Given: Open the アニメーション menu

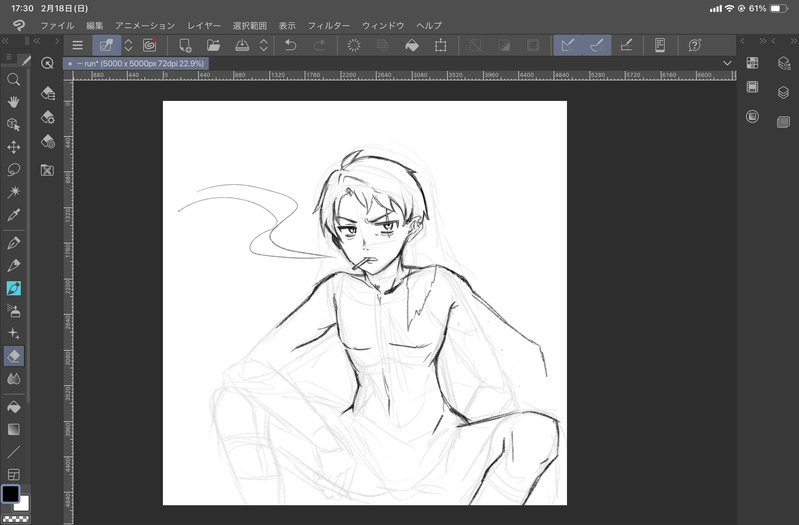Looking at the screenshot, I should pyautogui.click(x=145, y=25).
